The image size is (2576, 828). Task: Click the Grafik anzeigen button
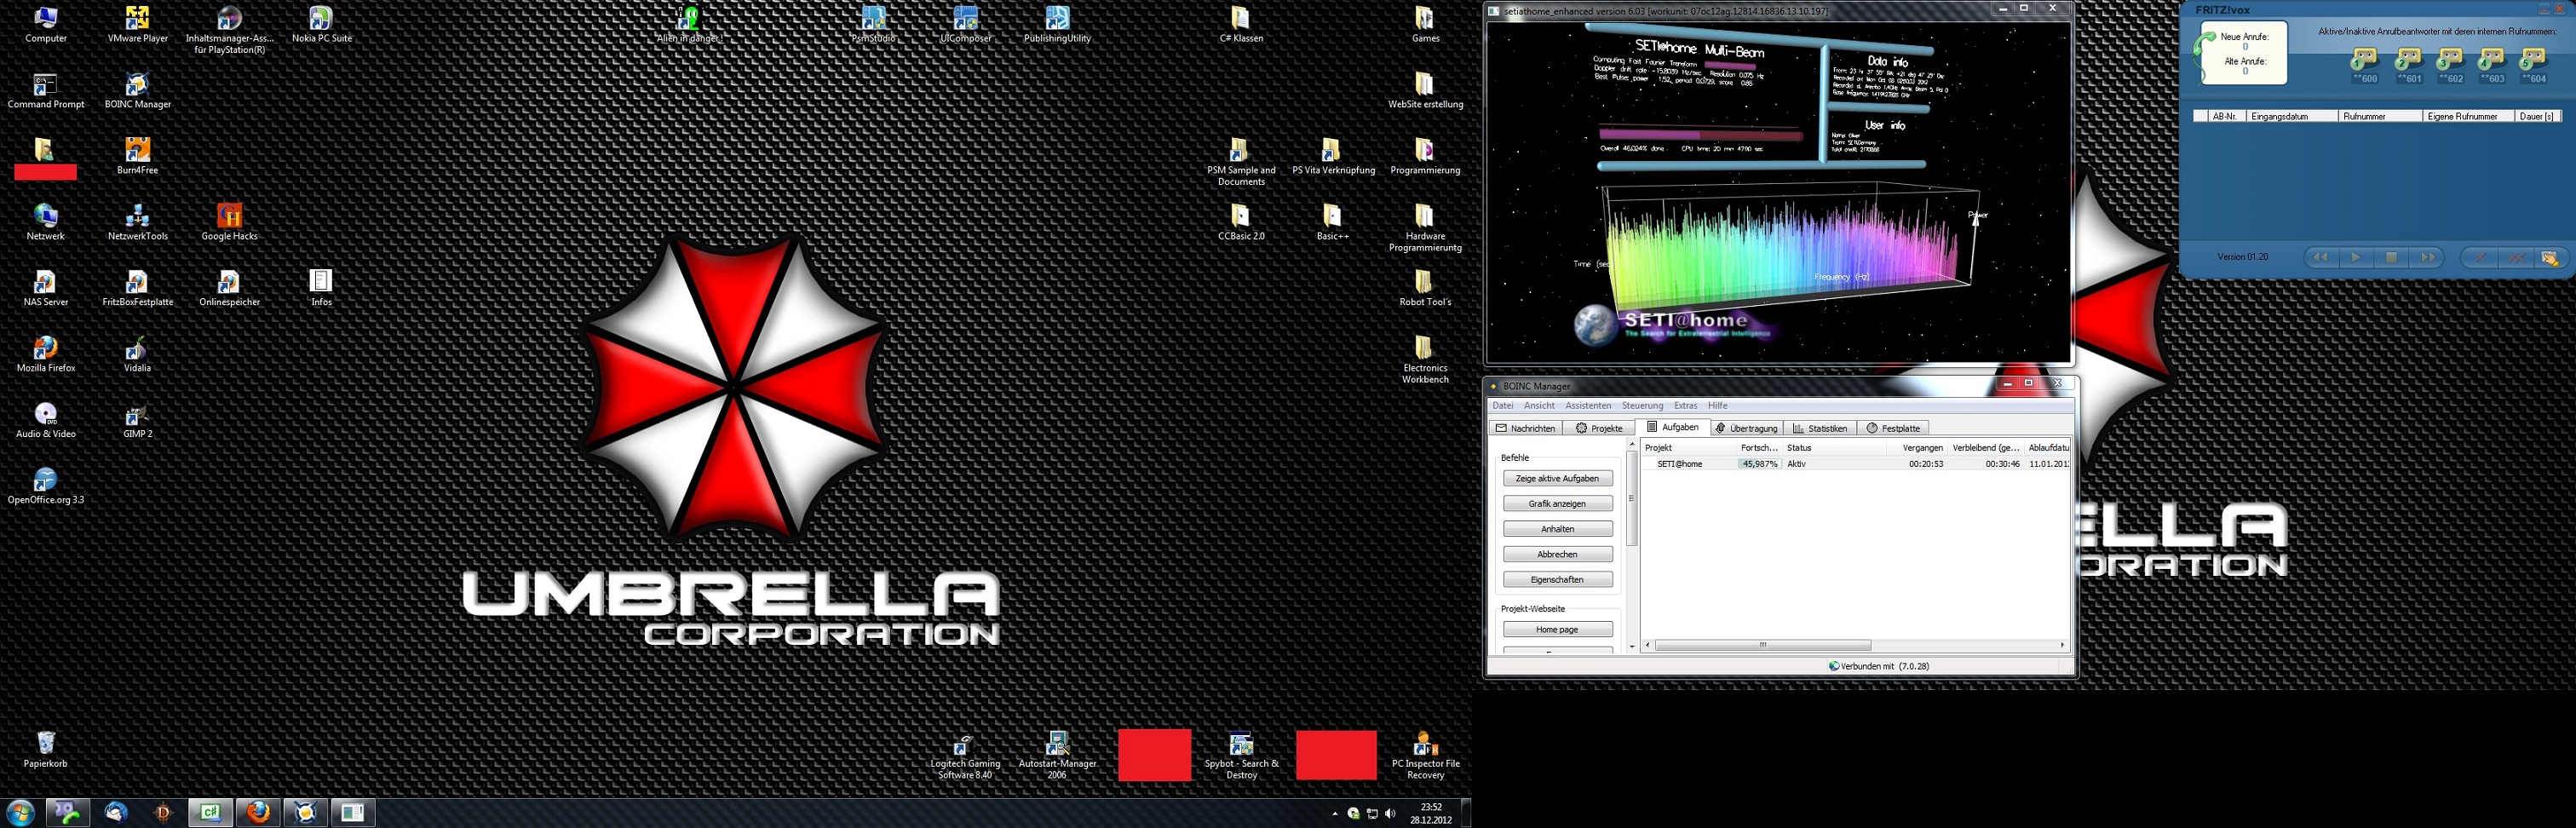coord(1557,504)
